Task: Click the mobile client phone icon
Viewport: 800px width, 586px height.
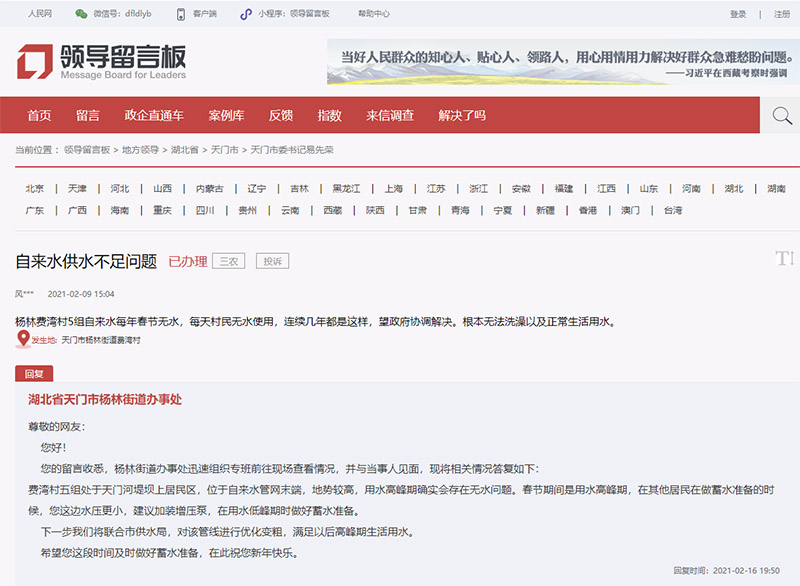Action: pyautogui.click(x=180, y=14)
